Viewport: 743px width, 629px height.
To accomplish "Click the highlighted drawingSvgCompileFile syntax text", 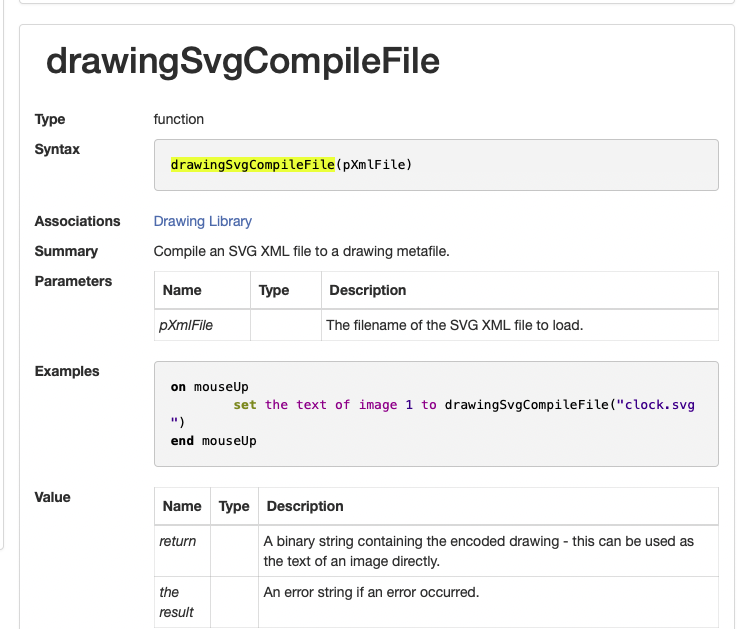I will pyautogui.click(x=252, y=165).
